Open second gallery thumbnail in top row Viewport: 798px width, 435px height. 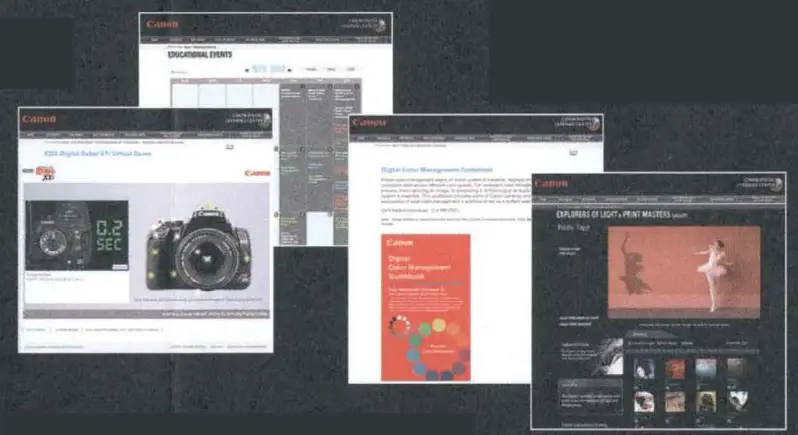point(675,368)
